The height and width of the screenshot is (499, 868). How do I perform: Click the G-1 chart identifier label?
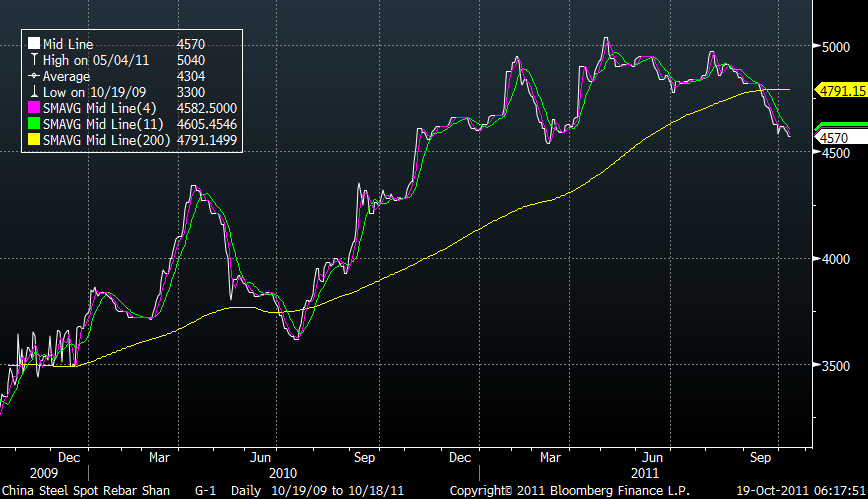(206, 490)
